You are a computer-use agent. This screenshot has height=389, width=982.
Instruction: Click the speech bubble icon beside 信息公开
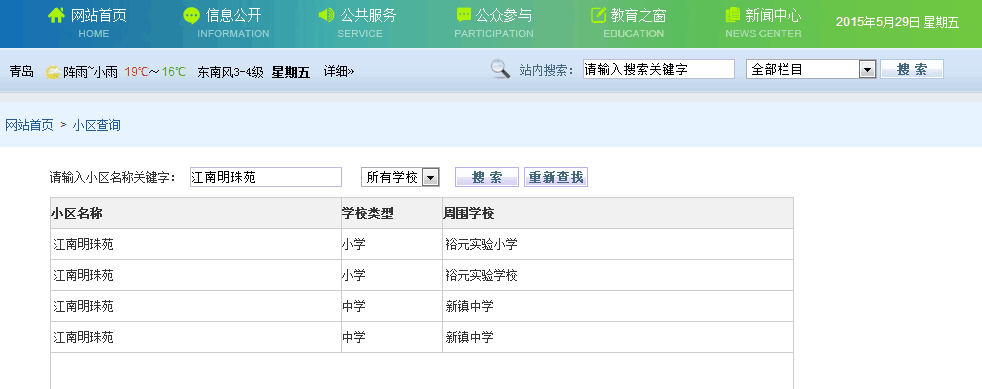[x=191, y=16]
